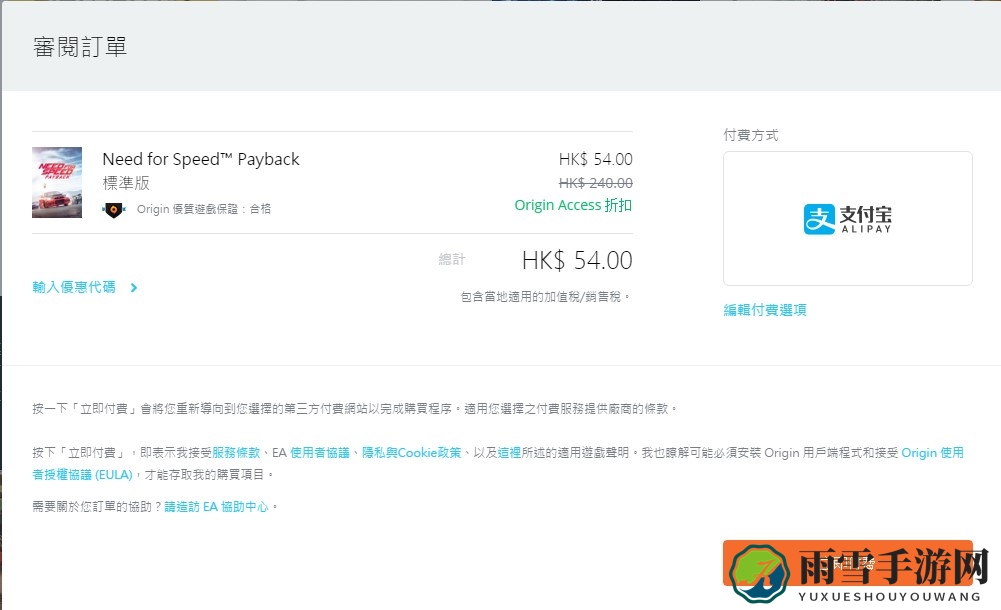
Task: Click the struck-through HK$ 240.00 price
Action: pyautogui.click(x=596, y=183)
